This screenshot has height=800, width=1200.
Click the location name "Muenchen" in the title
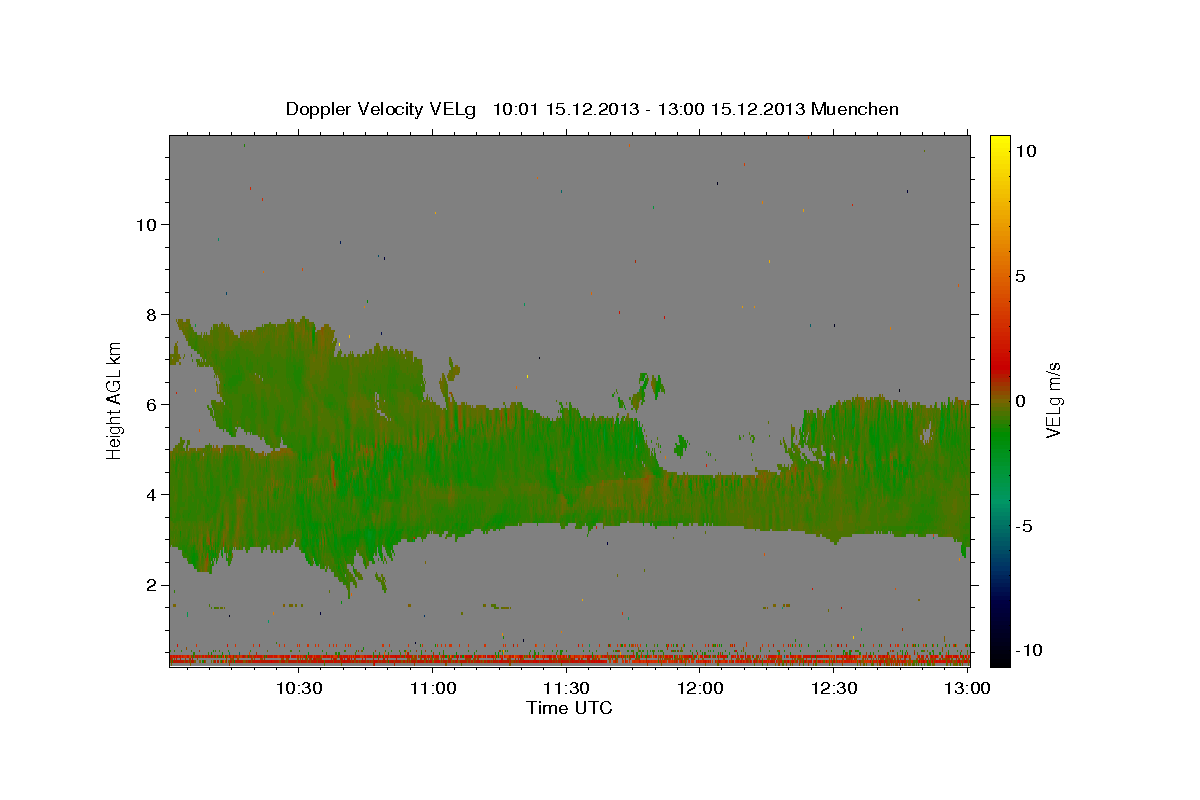pyautogui.click(x=855, y=109)
